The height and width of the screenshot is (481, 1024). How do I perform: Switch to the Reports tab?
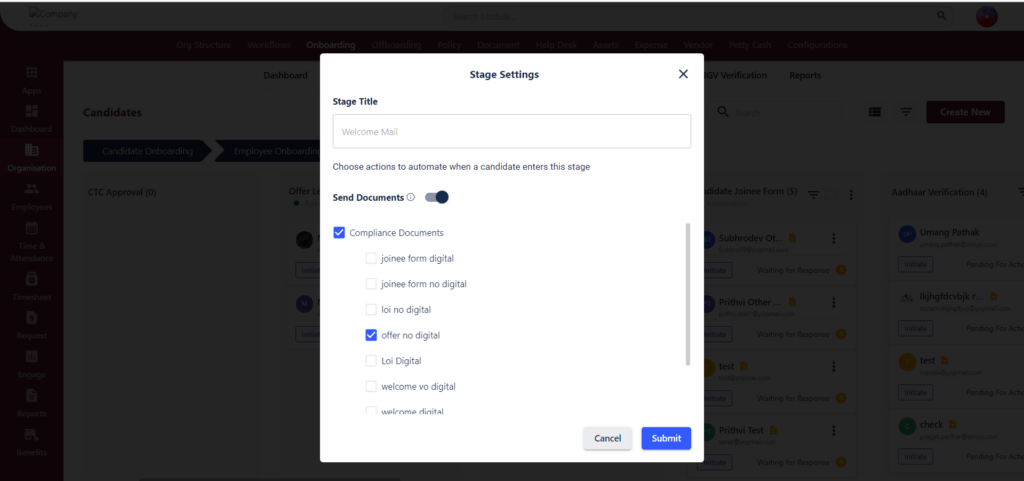point(805,76)
